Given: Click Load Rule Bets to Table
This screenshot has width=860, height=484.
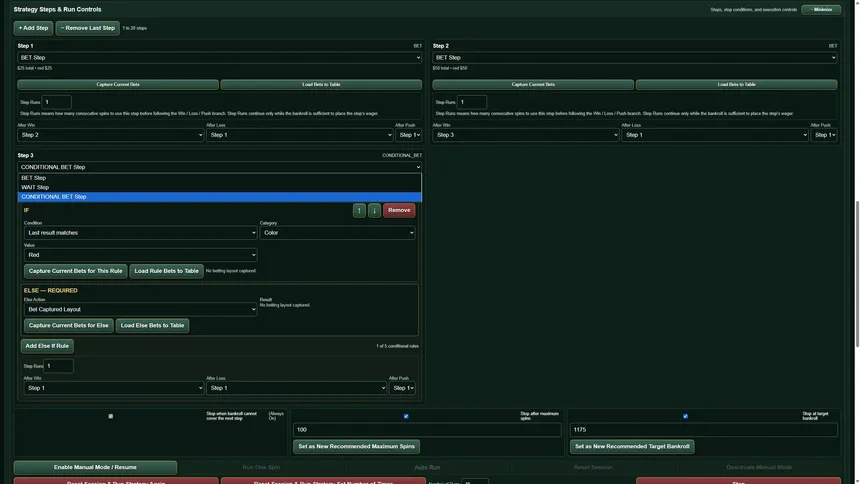Looking at the screenshot, I should 167,271.
